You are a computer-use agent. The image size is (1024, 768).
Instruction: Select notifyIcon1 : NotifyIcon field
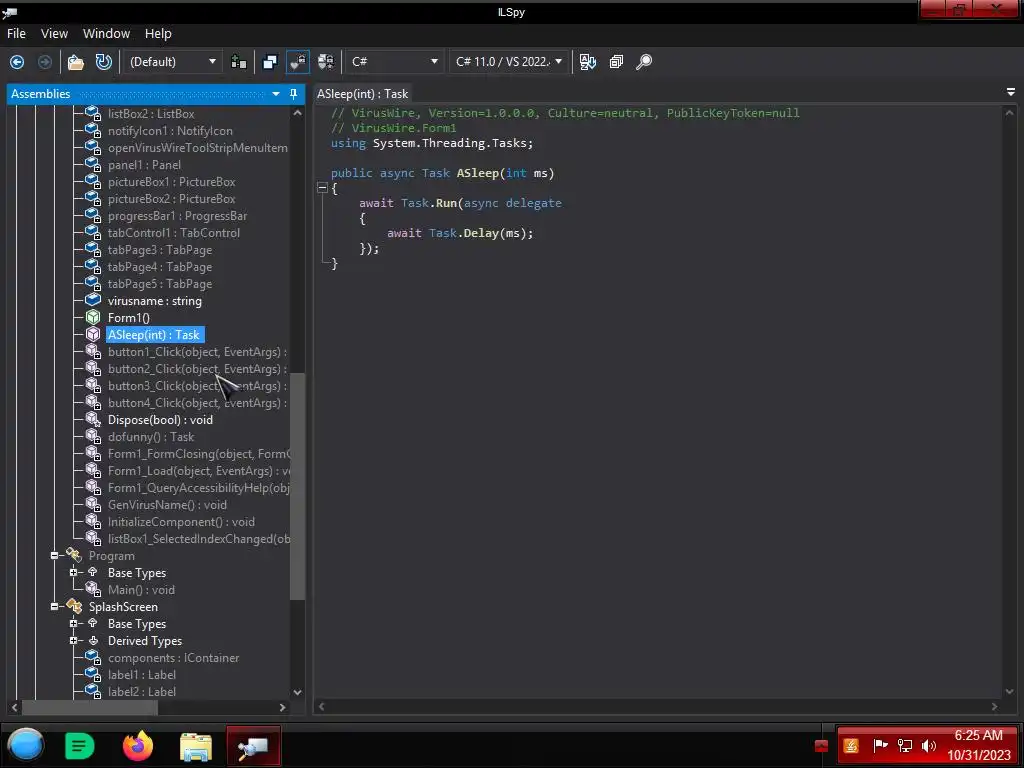pyautogui.click(x=170, y=131)
